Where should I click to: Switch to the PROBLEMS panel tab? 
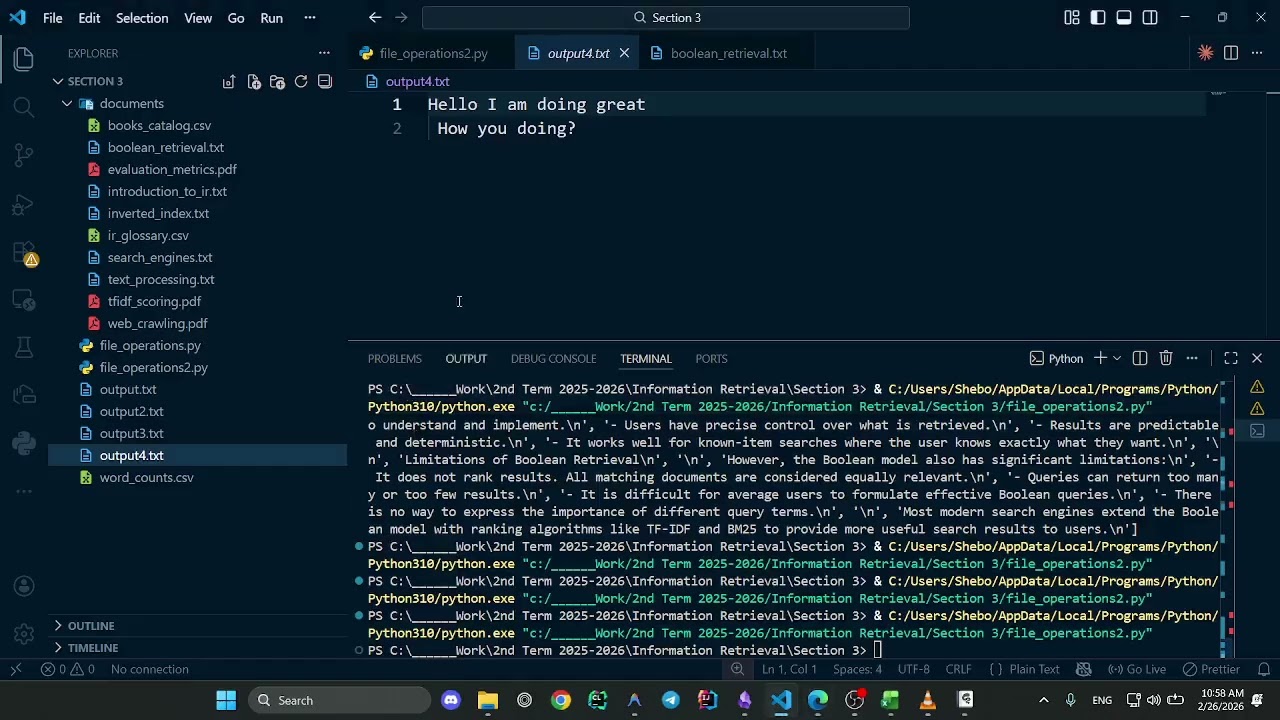point(394,359)
